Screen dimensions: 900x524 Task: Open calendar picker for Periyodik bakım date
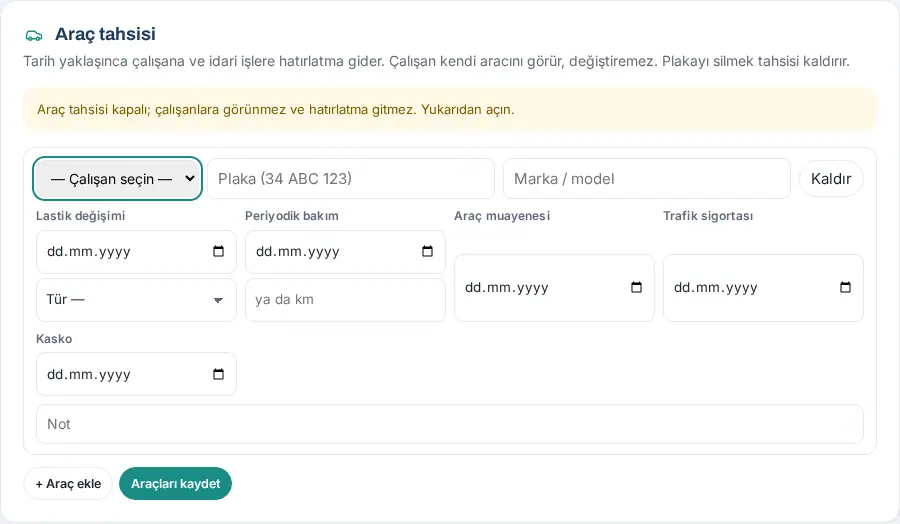[427, 251]
